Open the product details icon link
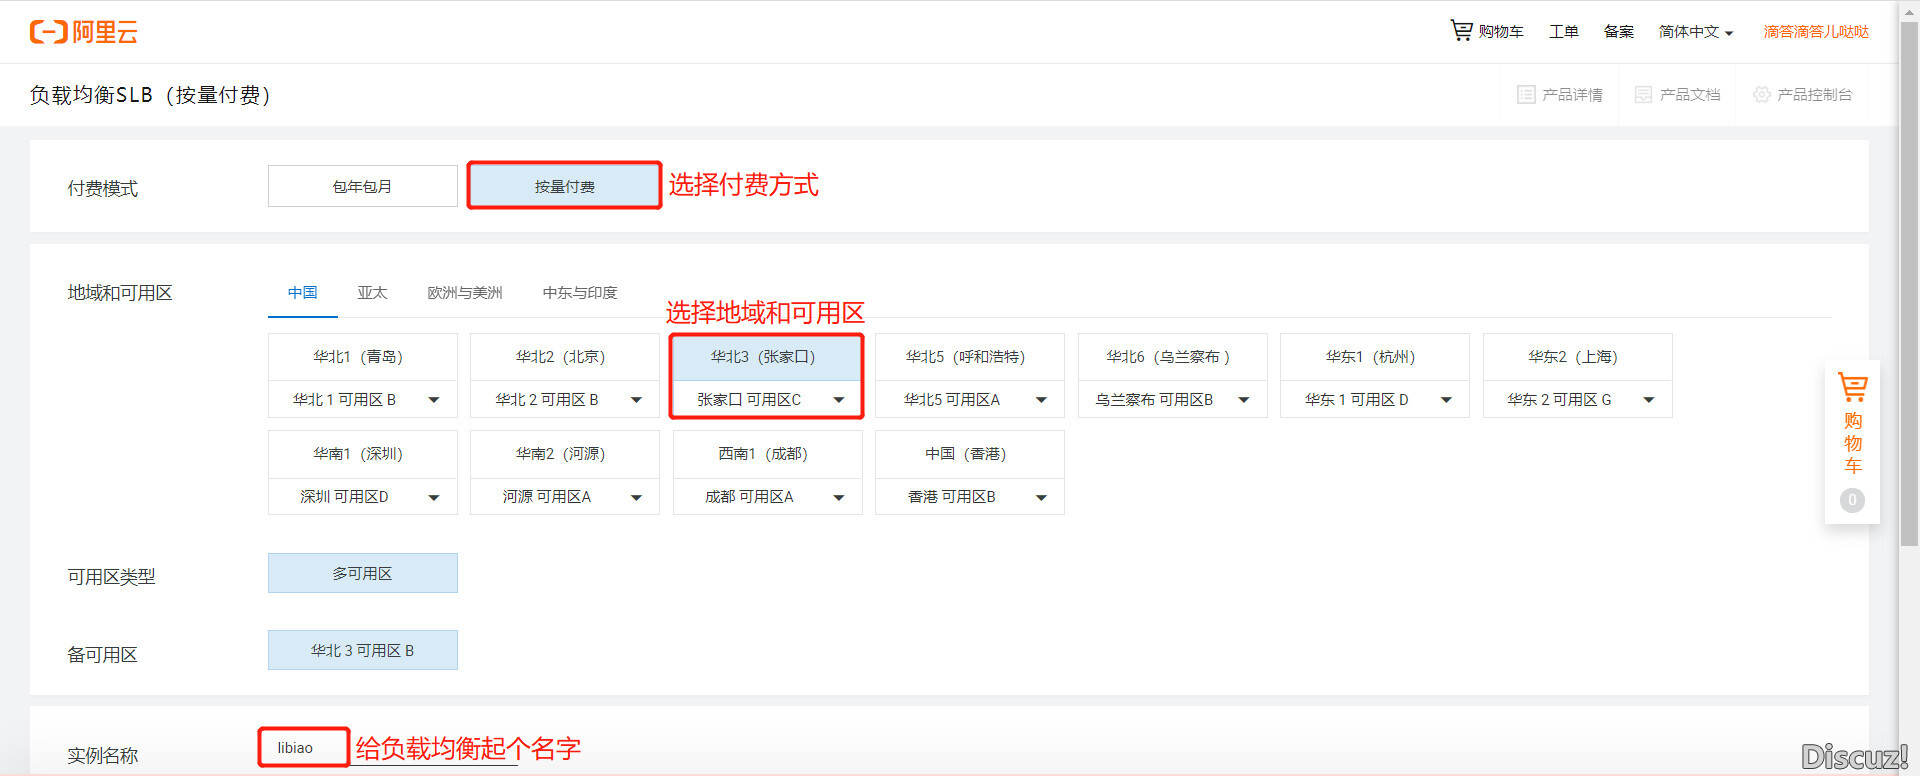Viewport: 1920px width, 776px height. point(1526,95)
